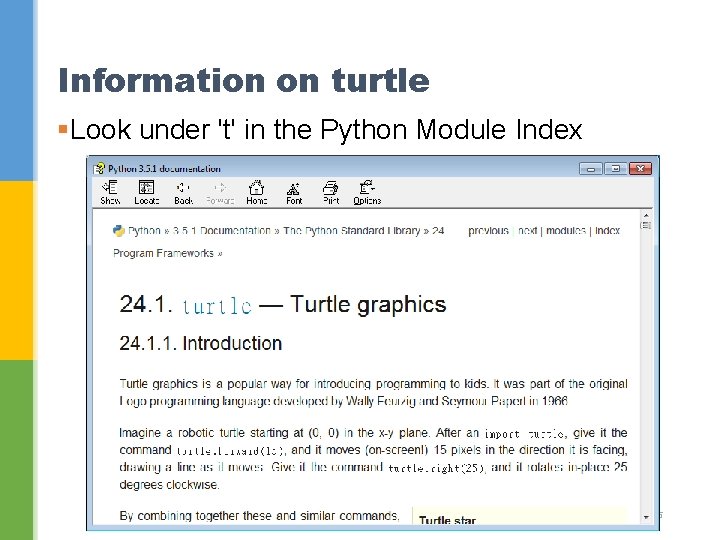Open 'The Python Standard Library' breadcrumb link

352,231
